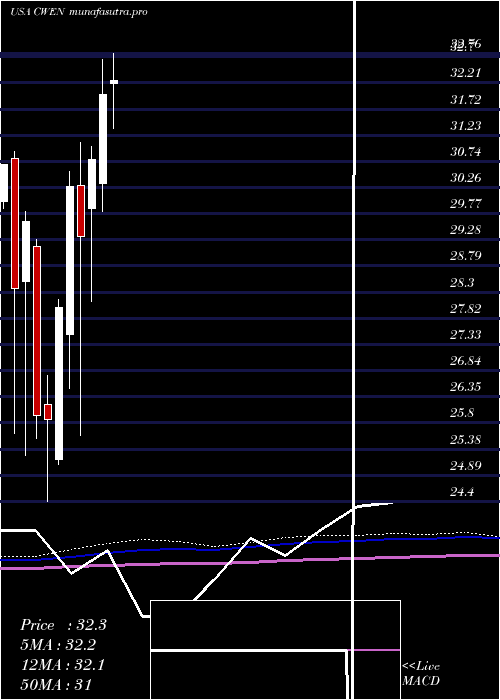The width and height of the screenshot is (500, 700).
Task: Select the 28.79 price axis label
Action: [466, 256]
